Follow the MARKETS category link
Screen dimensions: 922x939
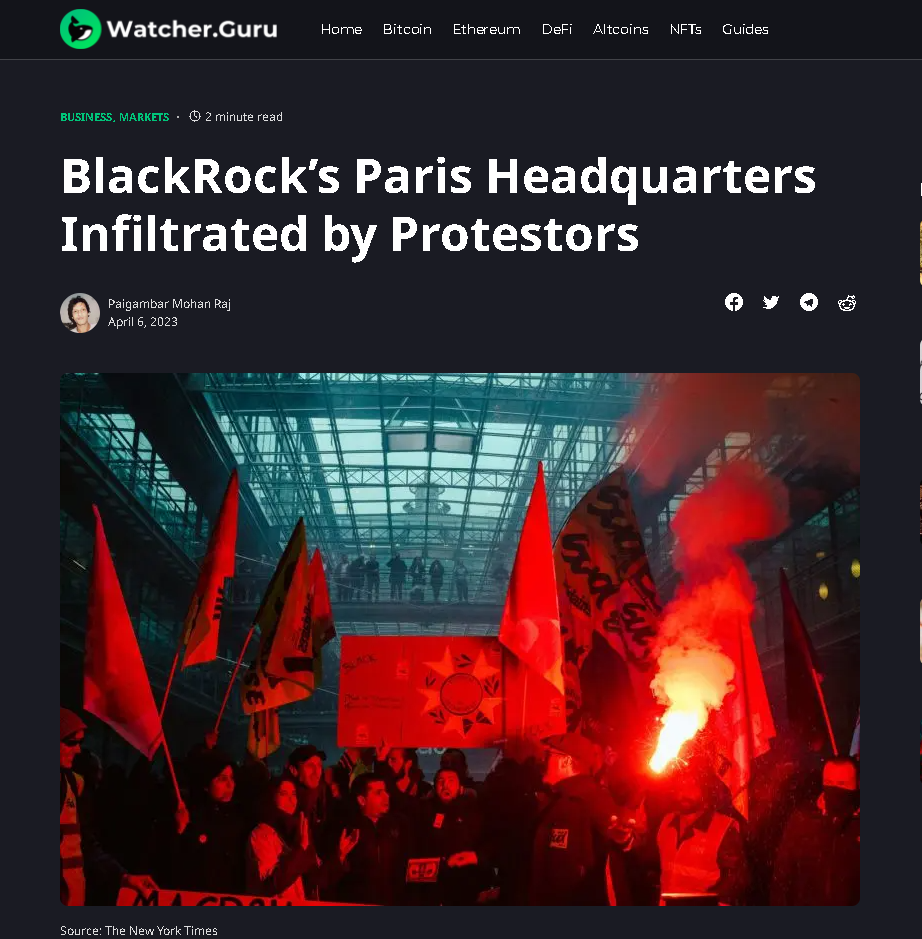pyautogui.click(x=144, y=117)
